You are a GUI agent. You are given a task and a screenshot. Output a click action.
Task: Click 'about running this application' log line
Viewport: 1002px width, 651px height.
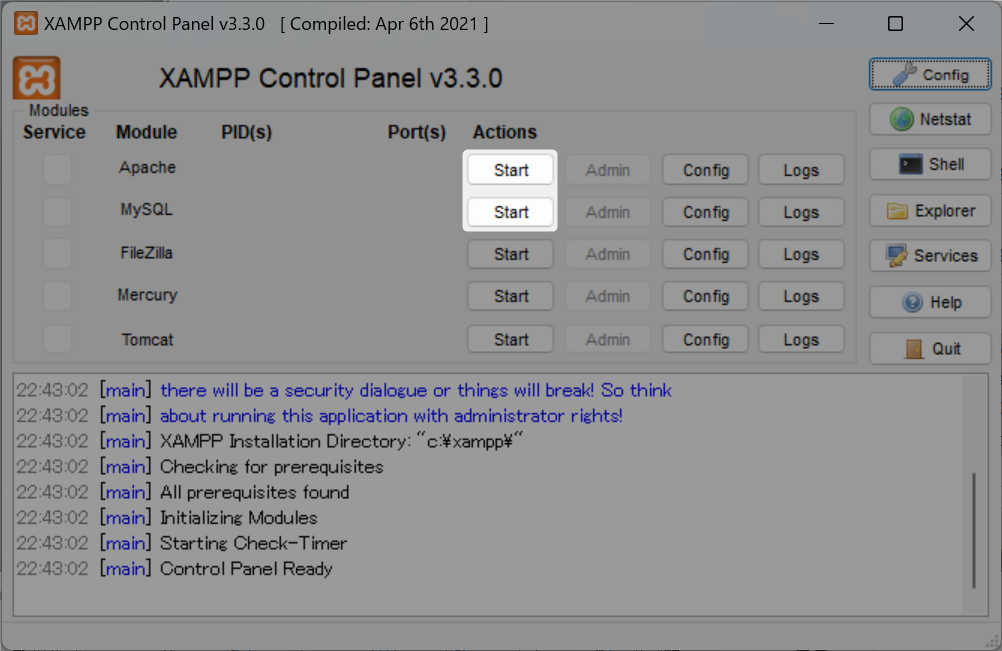[x=391, y=416]
